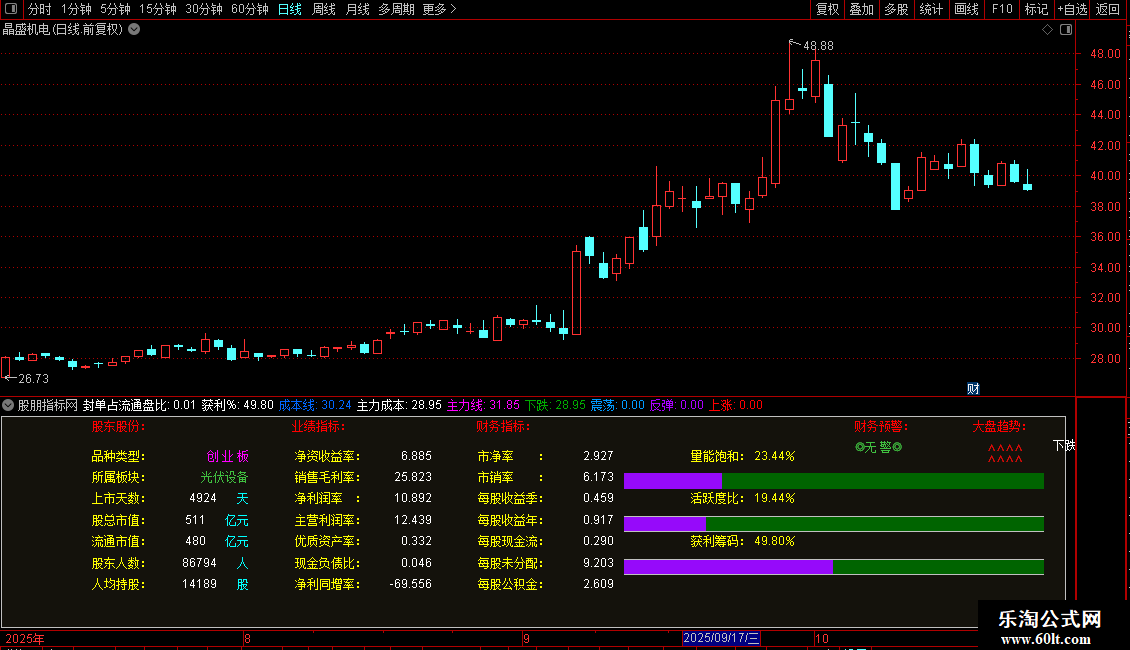1130x650 pixels.
Task: Select the 15分钟 period
Action: tap(157, 9)
